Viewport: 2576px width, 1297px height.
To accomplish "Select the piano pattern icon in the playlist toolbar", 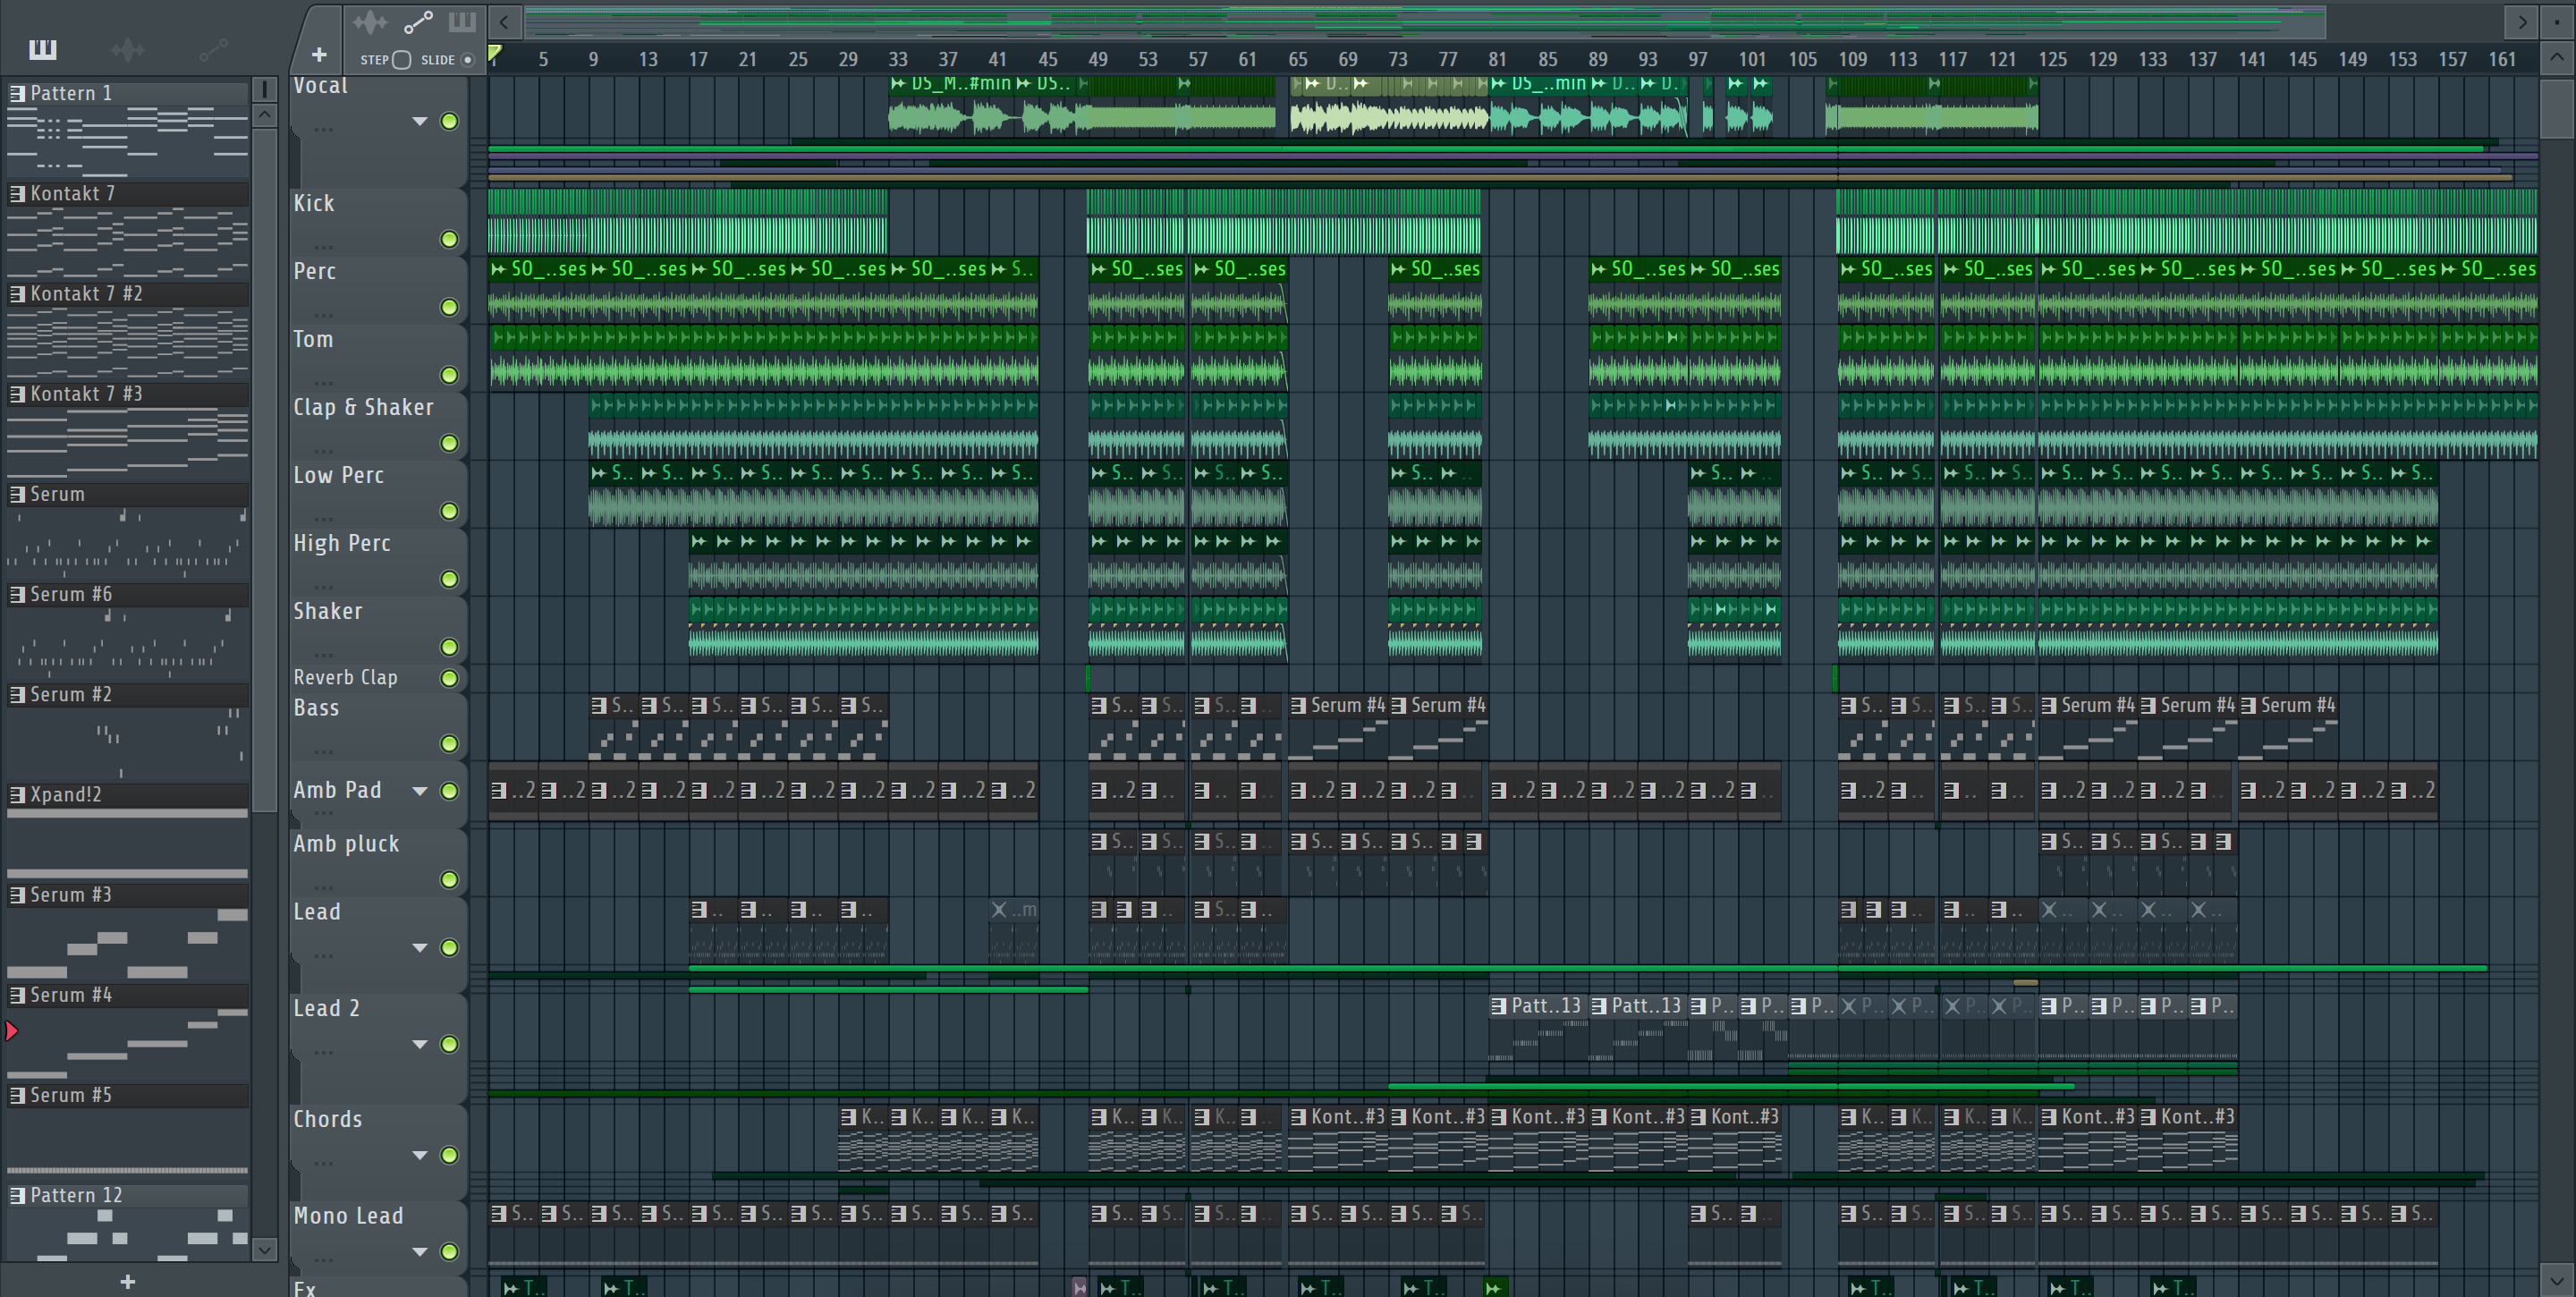I will [462, 22].
